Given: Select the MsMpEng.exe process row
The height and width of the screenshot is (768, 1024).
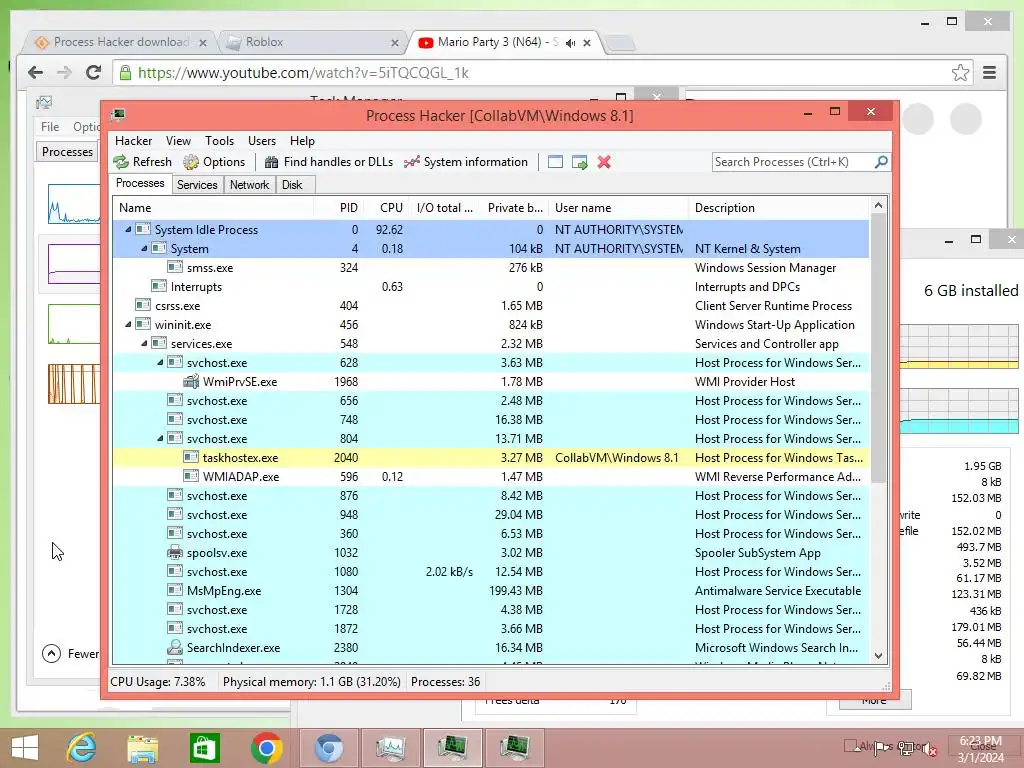Looking at the screenshot, I should coord(491,590).
